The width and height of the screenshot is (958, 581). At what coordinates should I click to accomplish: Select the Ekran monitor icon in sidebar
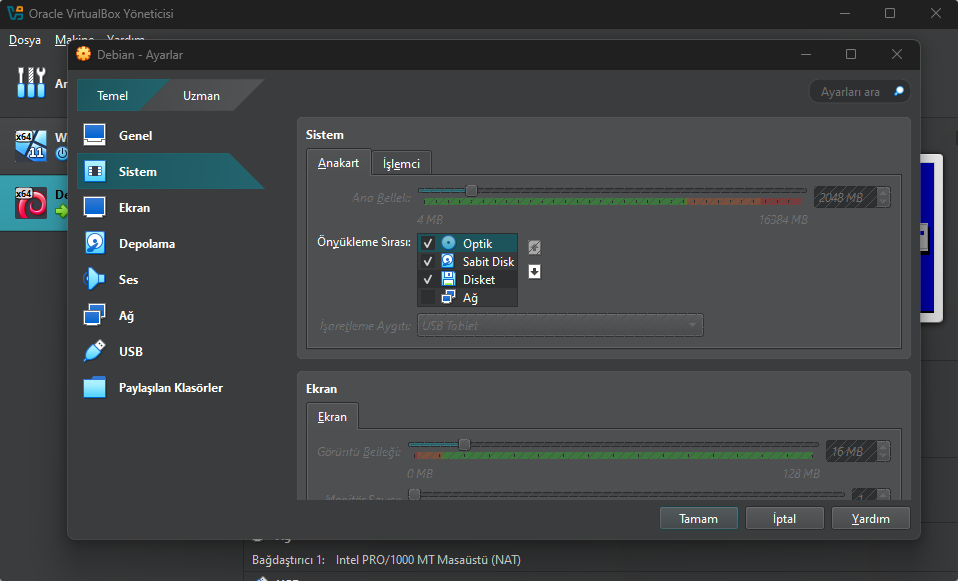pos(95,208)
